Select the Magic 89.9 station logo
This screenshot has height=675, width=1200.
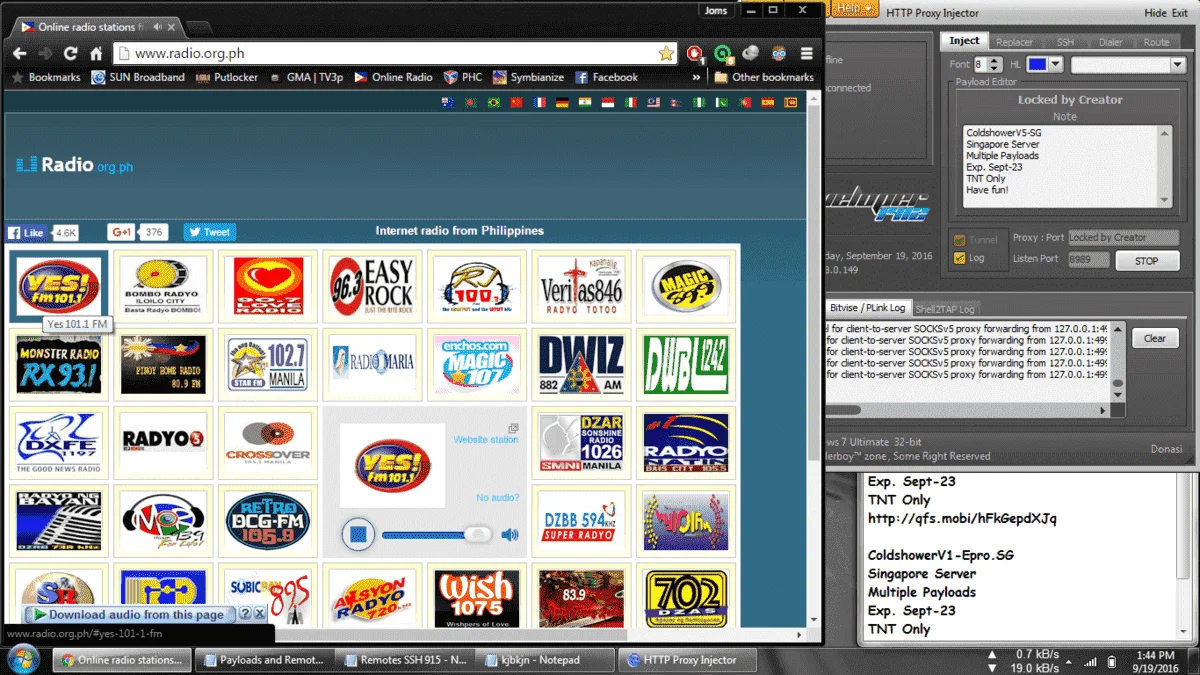[x=685, y=286]
